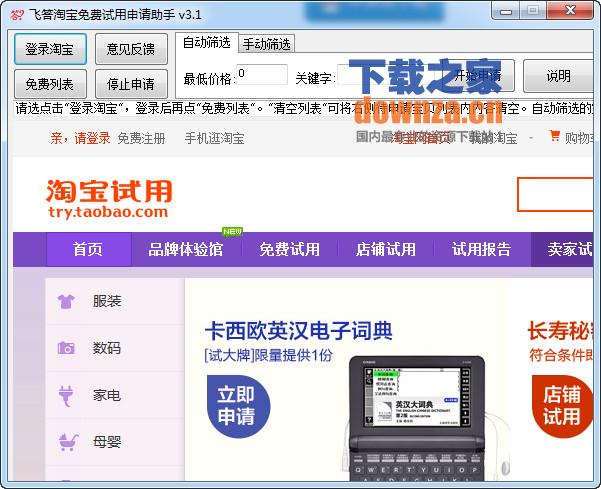Open the 数码 category
The image size is (601, 489).
coord(107,348)
